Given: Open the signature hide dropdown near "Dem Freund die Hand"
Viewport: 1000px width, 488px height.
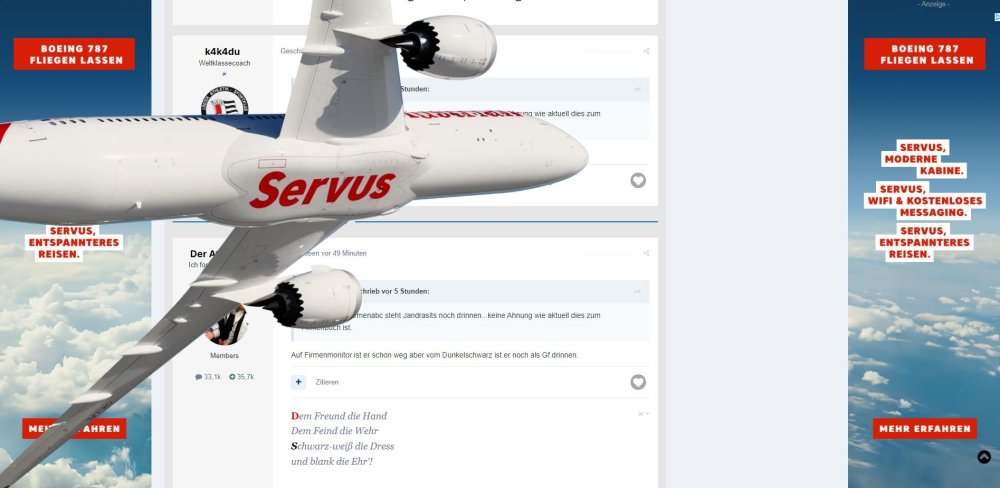Looking at the screenshot, I should click(x=643, y=414).
